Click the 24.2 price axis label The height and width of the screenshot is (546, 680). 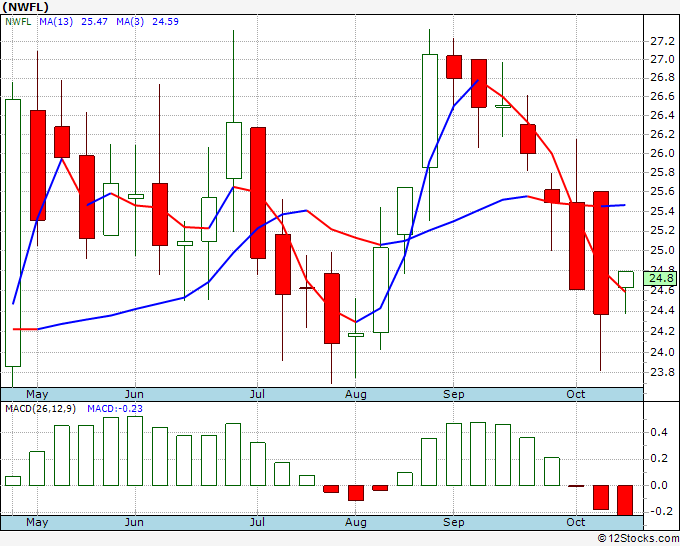[x=662, y=331]
